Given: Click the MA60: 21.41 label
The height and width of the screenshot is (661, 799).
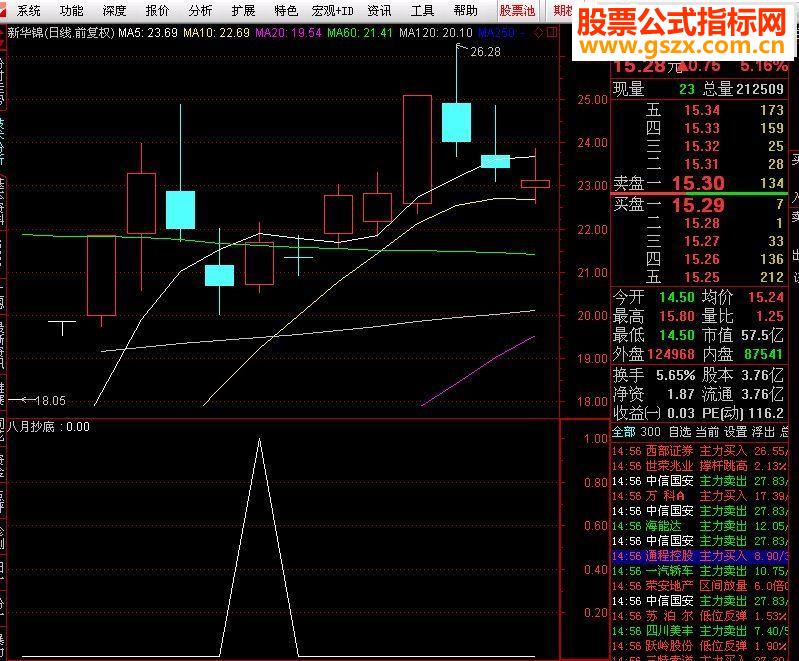Looking at the screenshot, I should tap(360, 33).
